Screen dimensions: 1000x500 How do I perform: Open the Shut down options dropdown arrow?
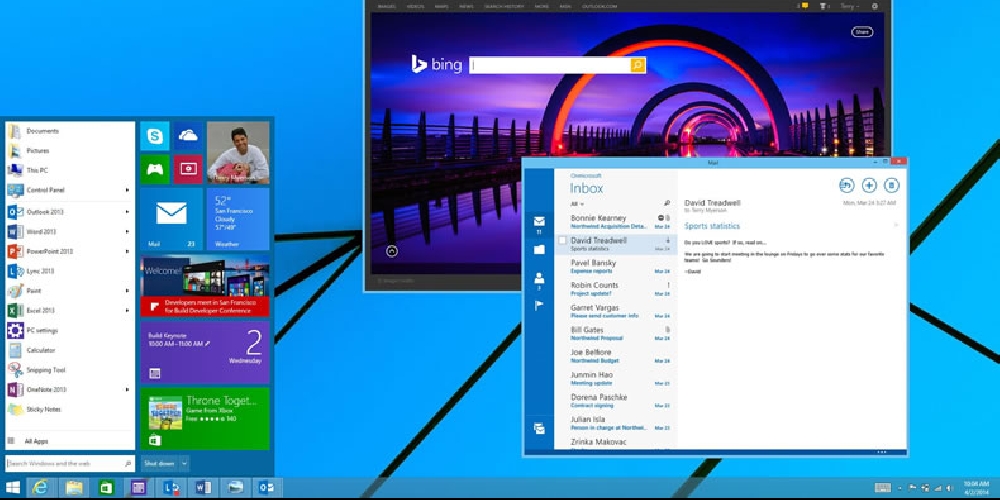point(184,464)
